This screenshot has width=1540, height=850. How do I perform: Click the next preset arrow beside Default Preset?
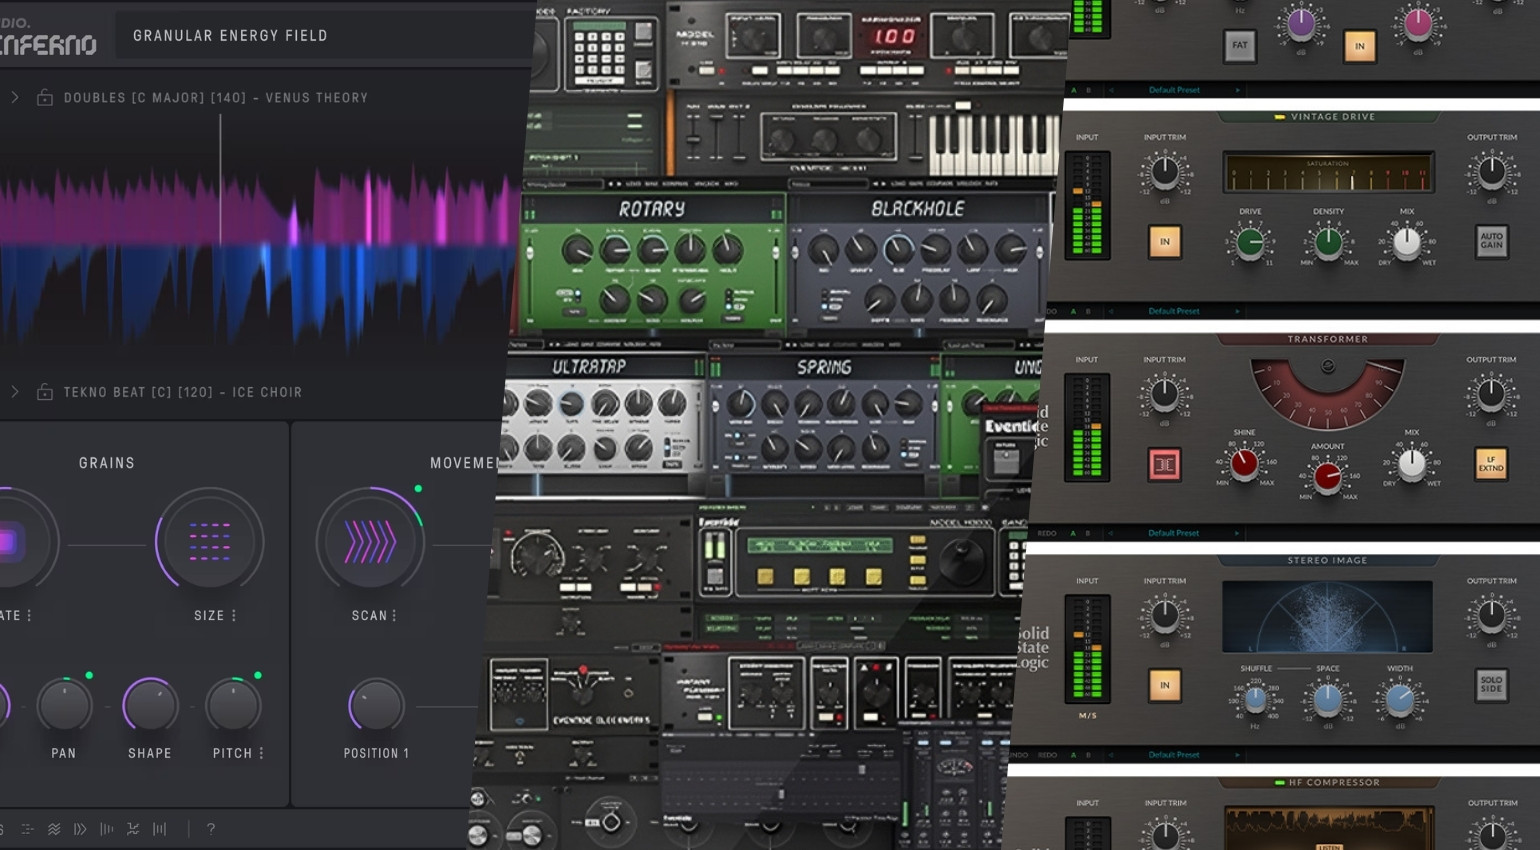(x=1238, y=89)
